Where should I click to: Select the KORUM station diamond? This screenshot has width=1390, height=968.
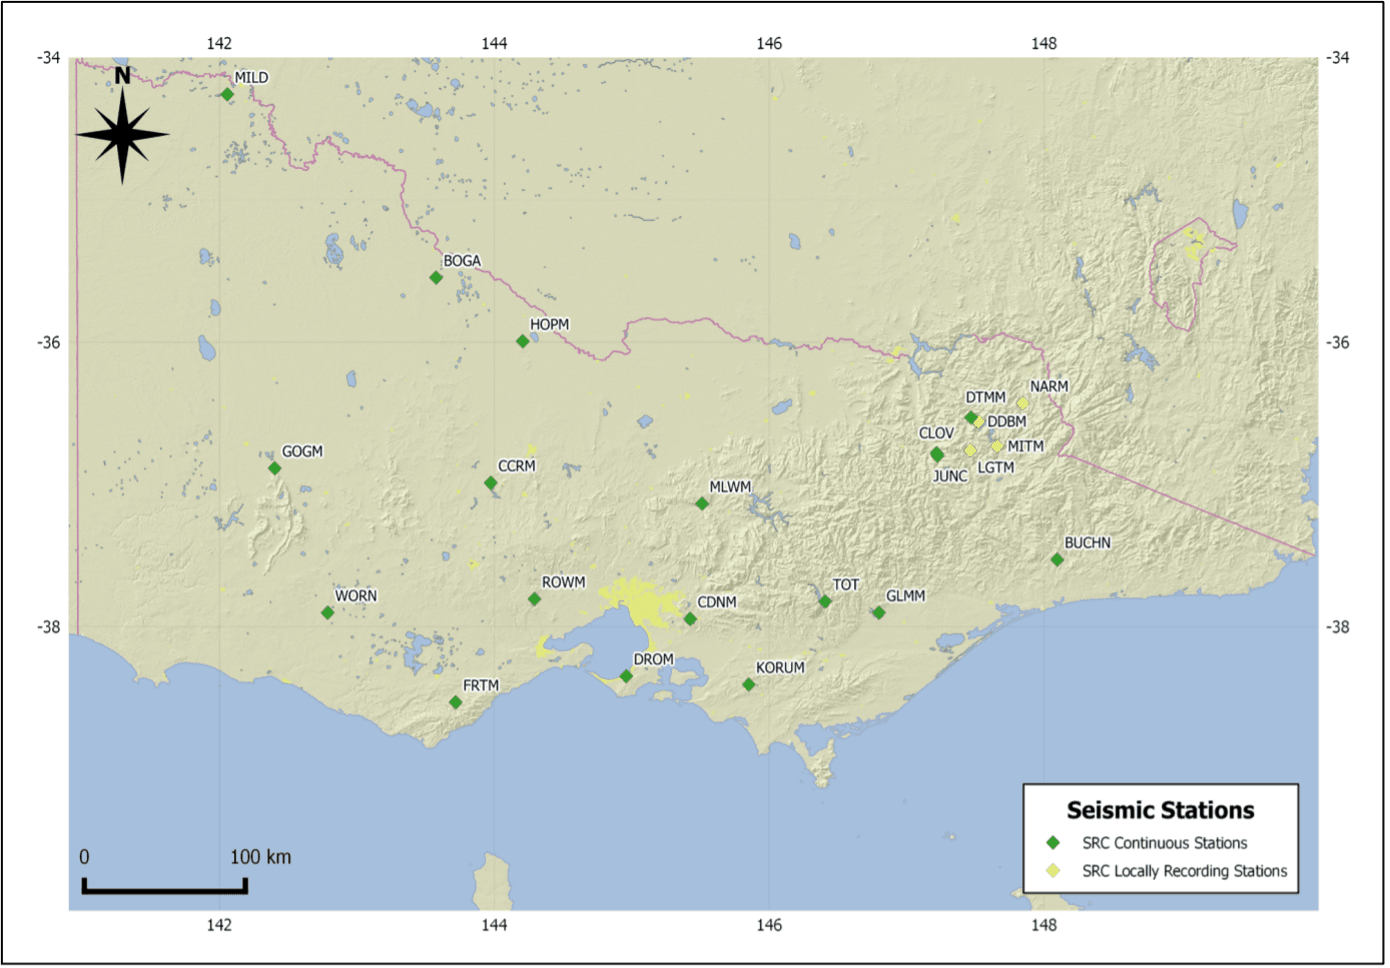(x=749, y=684)
